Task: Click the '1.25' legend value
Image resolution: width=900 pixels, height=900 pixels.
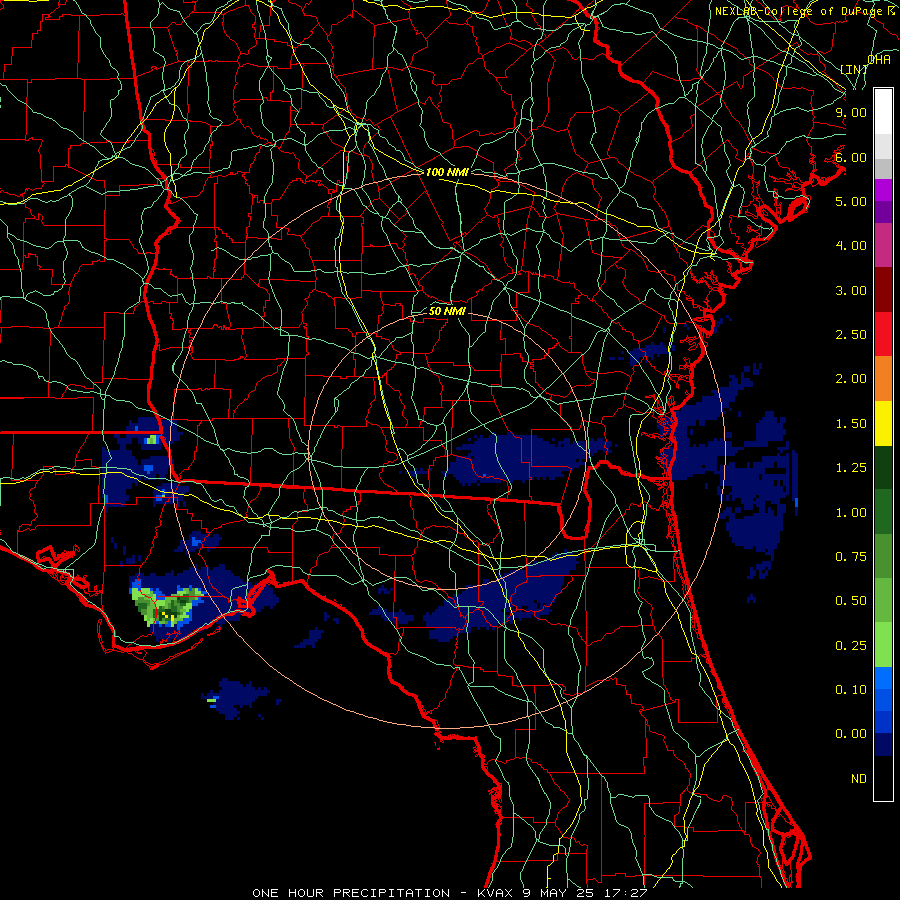Action: (851, 468)
